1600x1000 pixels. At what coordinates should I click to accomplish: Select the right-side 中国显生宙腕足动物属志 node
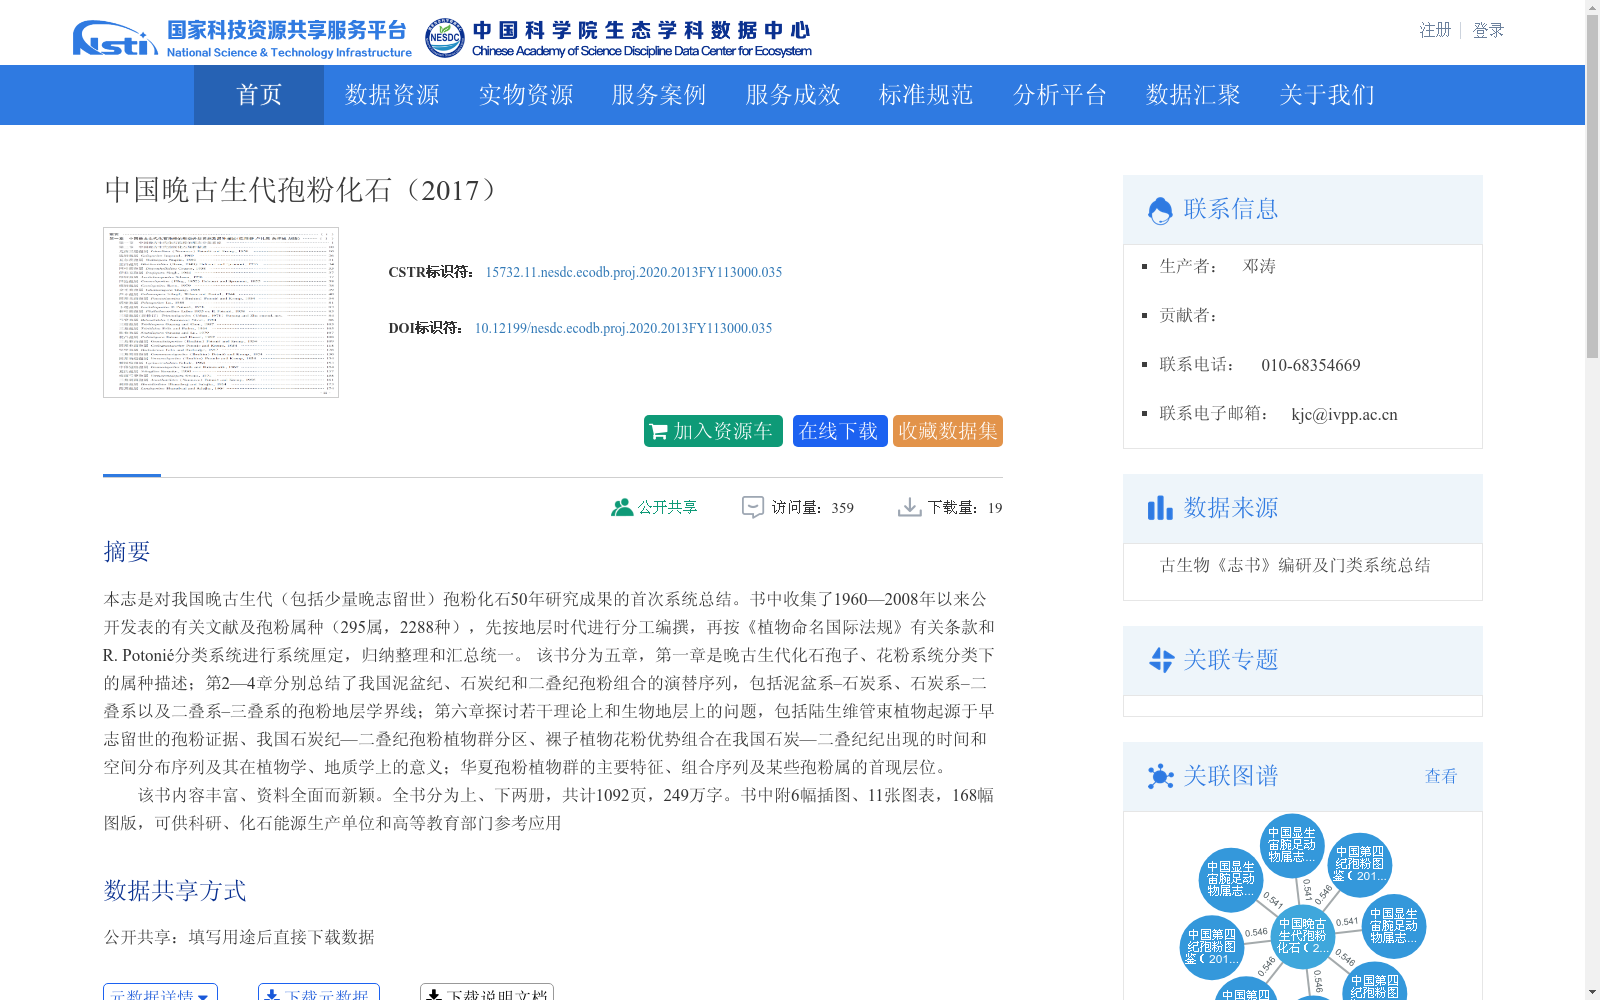1394,926
